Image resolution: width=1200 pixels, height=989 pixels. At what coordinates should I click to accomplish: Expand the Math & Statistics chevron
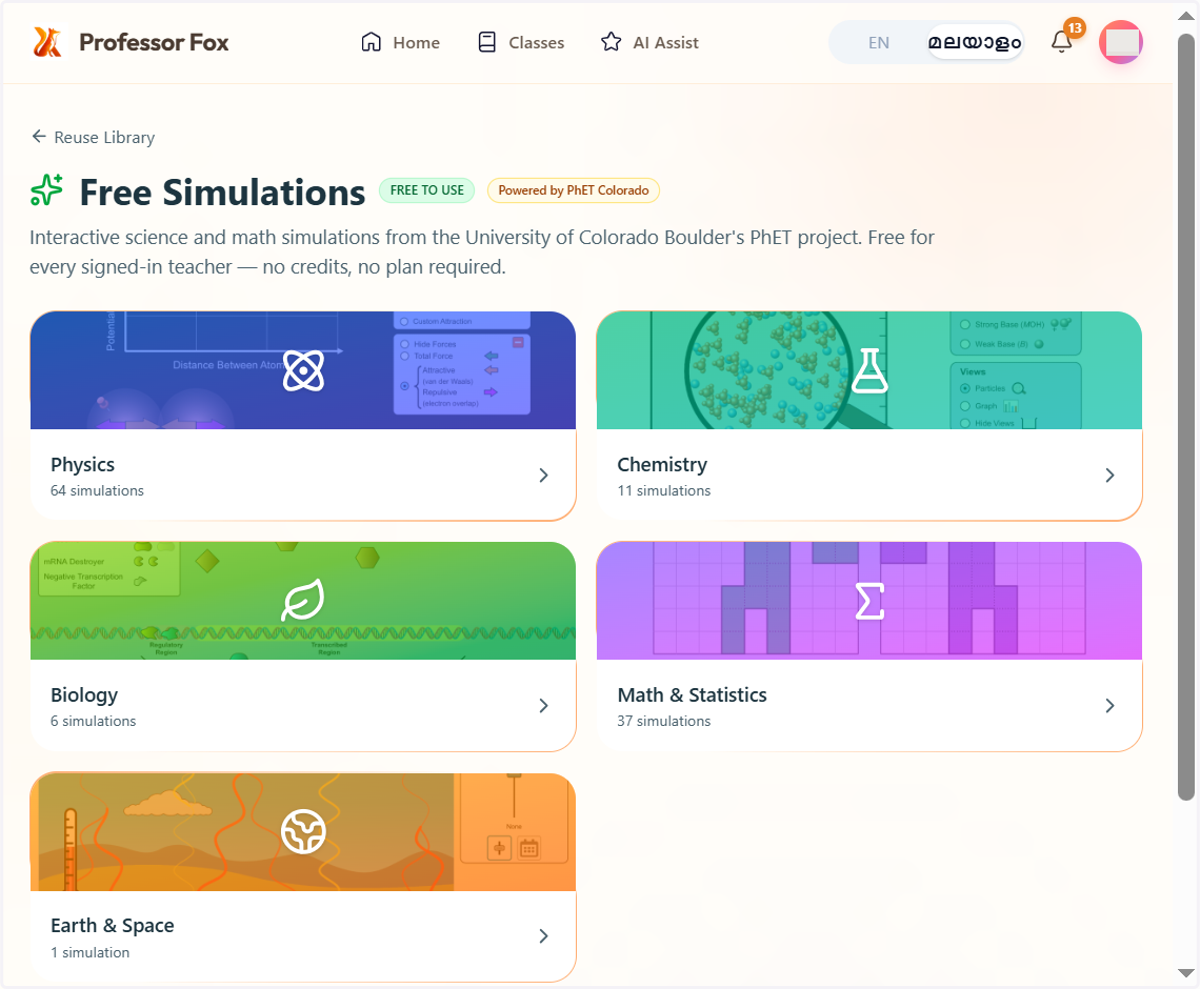[1110, 706]
